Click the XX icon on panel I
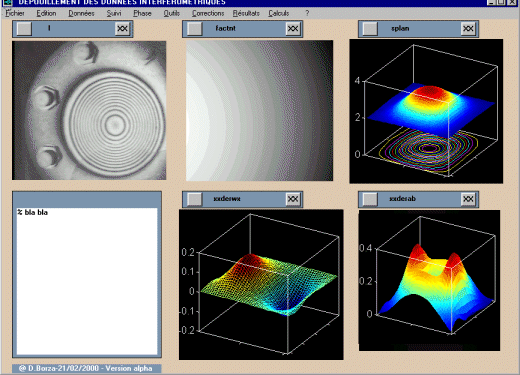Viewport: 520px width, 375px height. [122, 29]
